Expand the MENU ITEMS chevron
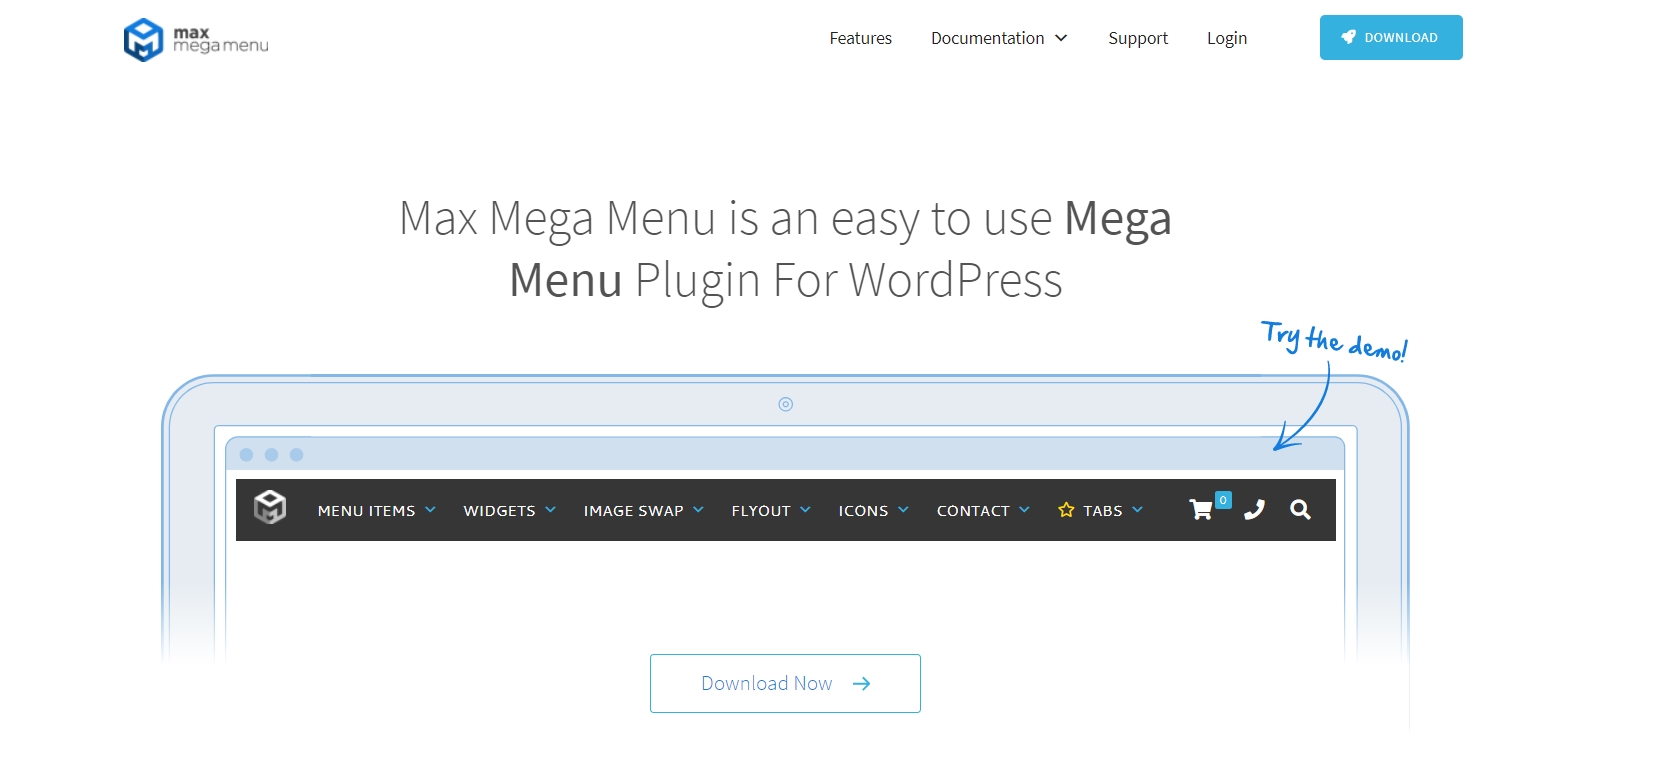This screenshot has width=1667, height=769. [x=430, y=509]
